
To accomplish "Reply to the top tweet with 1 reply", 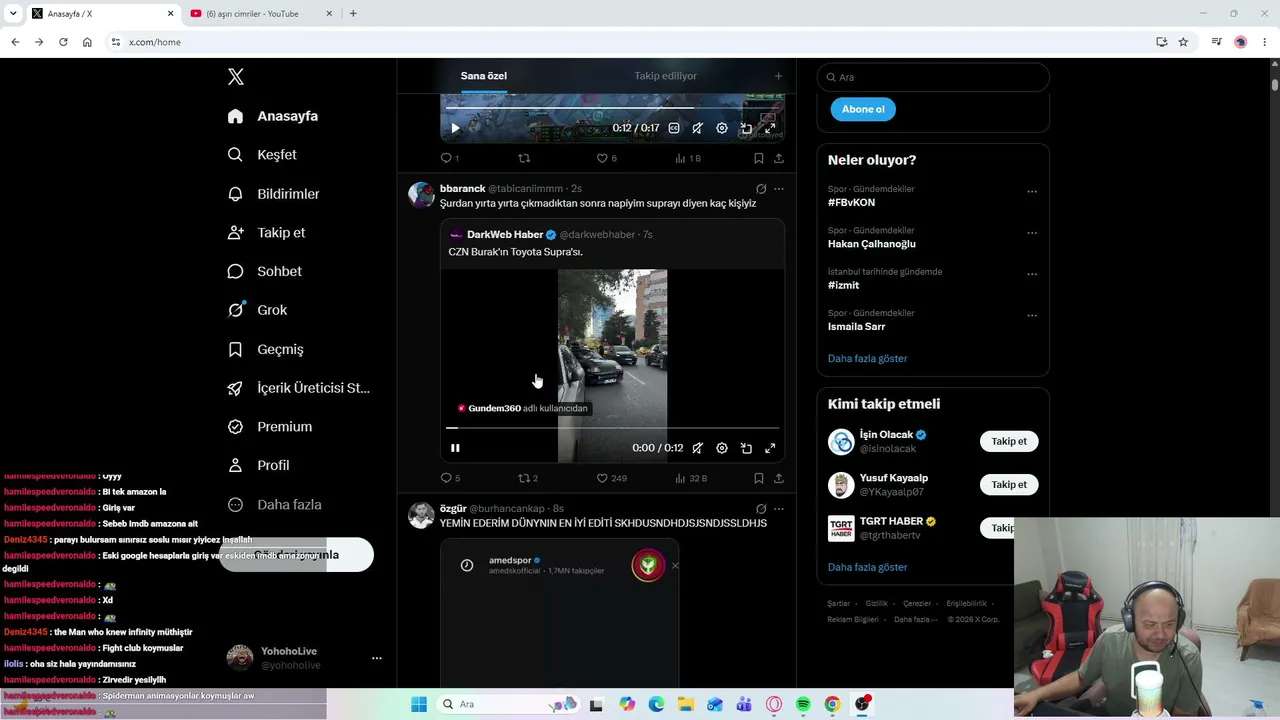I will (x=449, y=158).
